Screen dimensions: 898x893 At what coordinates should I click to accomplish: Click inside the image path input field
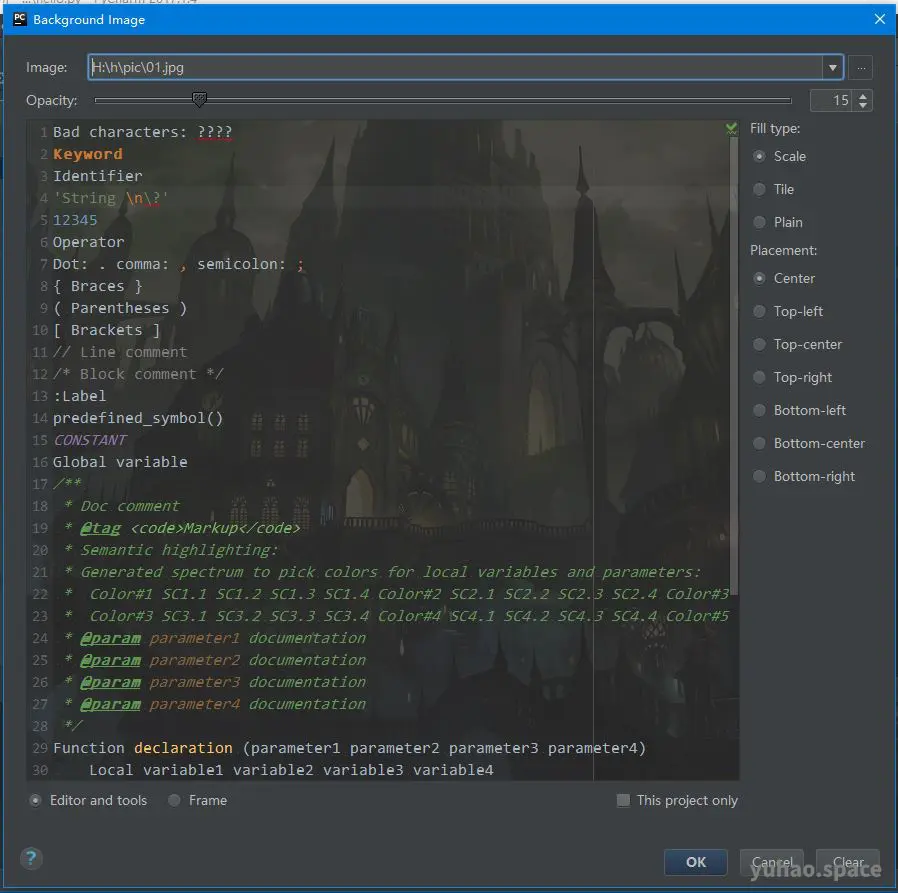pyautogui.click(x=400, y=67)
